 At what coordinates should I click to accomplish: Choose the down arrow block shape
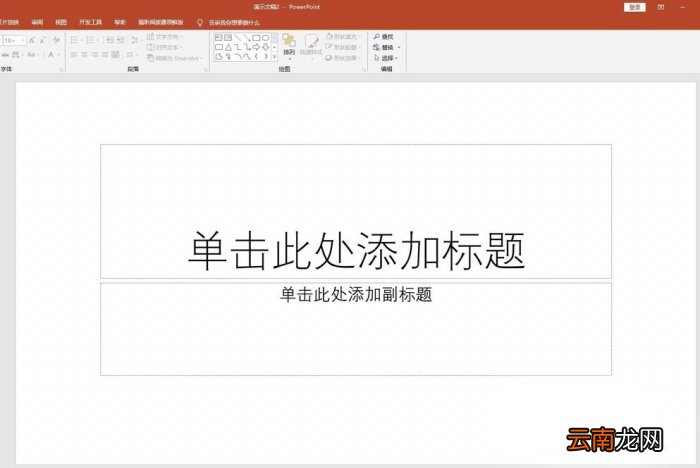click(x=266, y=47)
